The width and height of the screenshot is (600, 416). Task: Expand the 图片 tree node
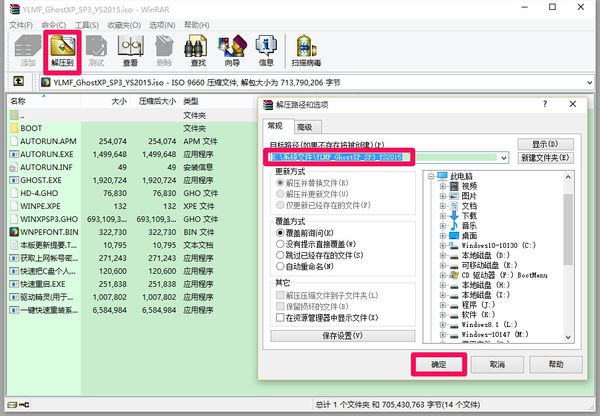[443, 196]
